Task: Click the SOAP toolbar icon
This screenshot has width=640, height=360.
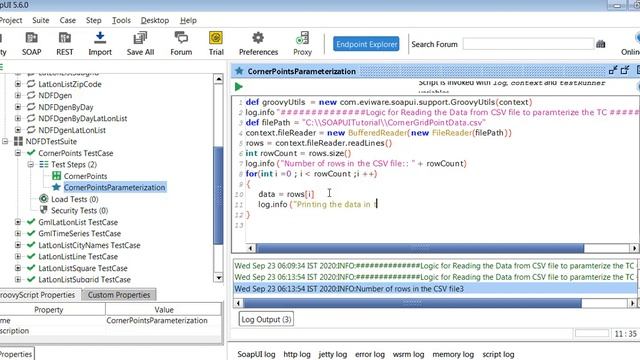Action: [31, 38]
